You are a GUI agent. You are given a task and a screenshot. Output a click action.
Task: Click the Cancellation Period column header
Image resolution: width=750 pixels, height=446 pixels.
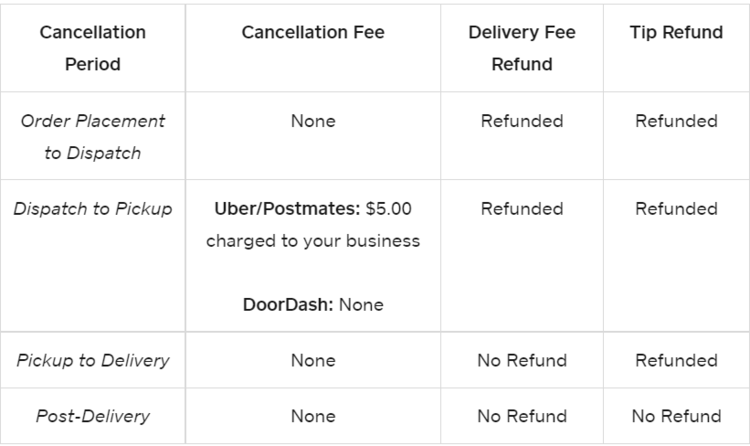tap(92, 48)
